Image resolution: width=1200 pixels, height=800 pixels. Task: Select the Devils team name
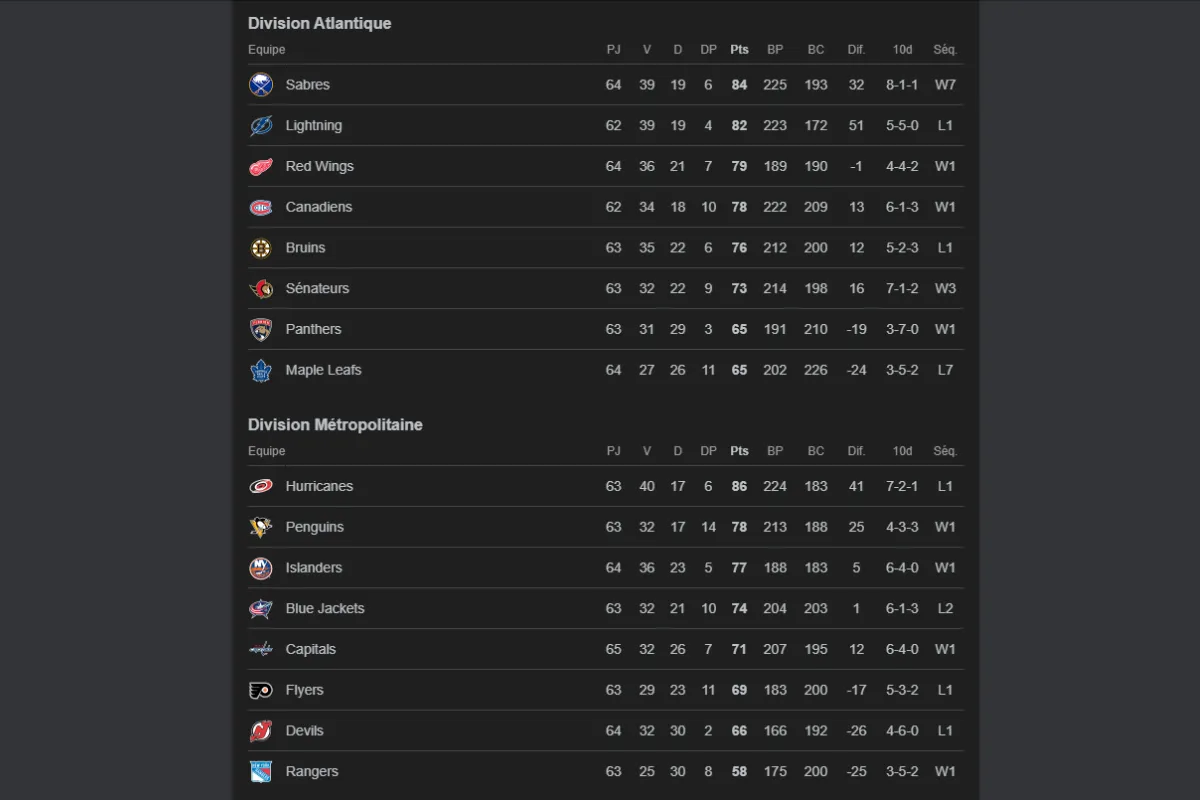tap(304, 731)
